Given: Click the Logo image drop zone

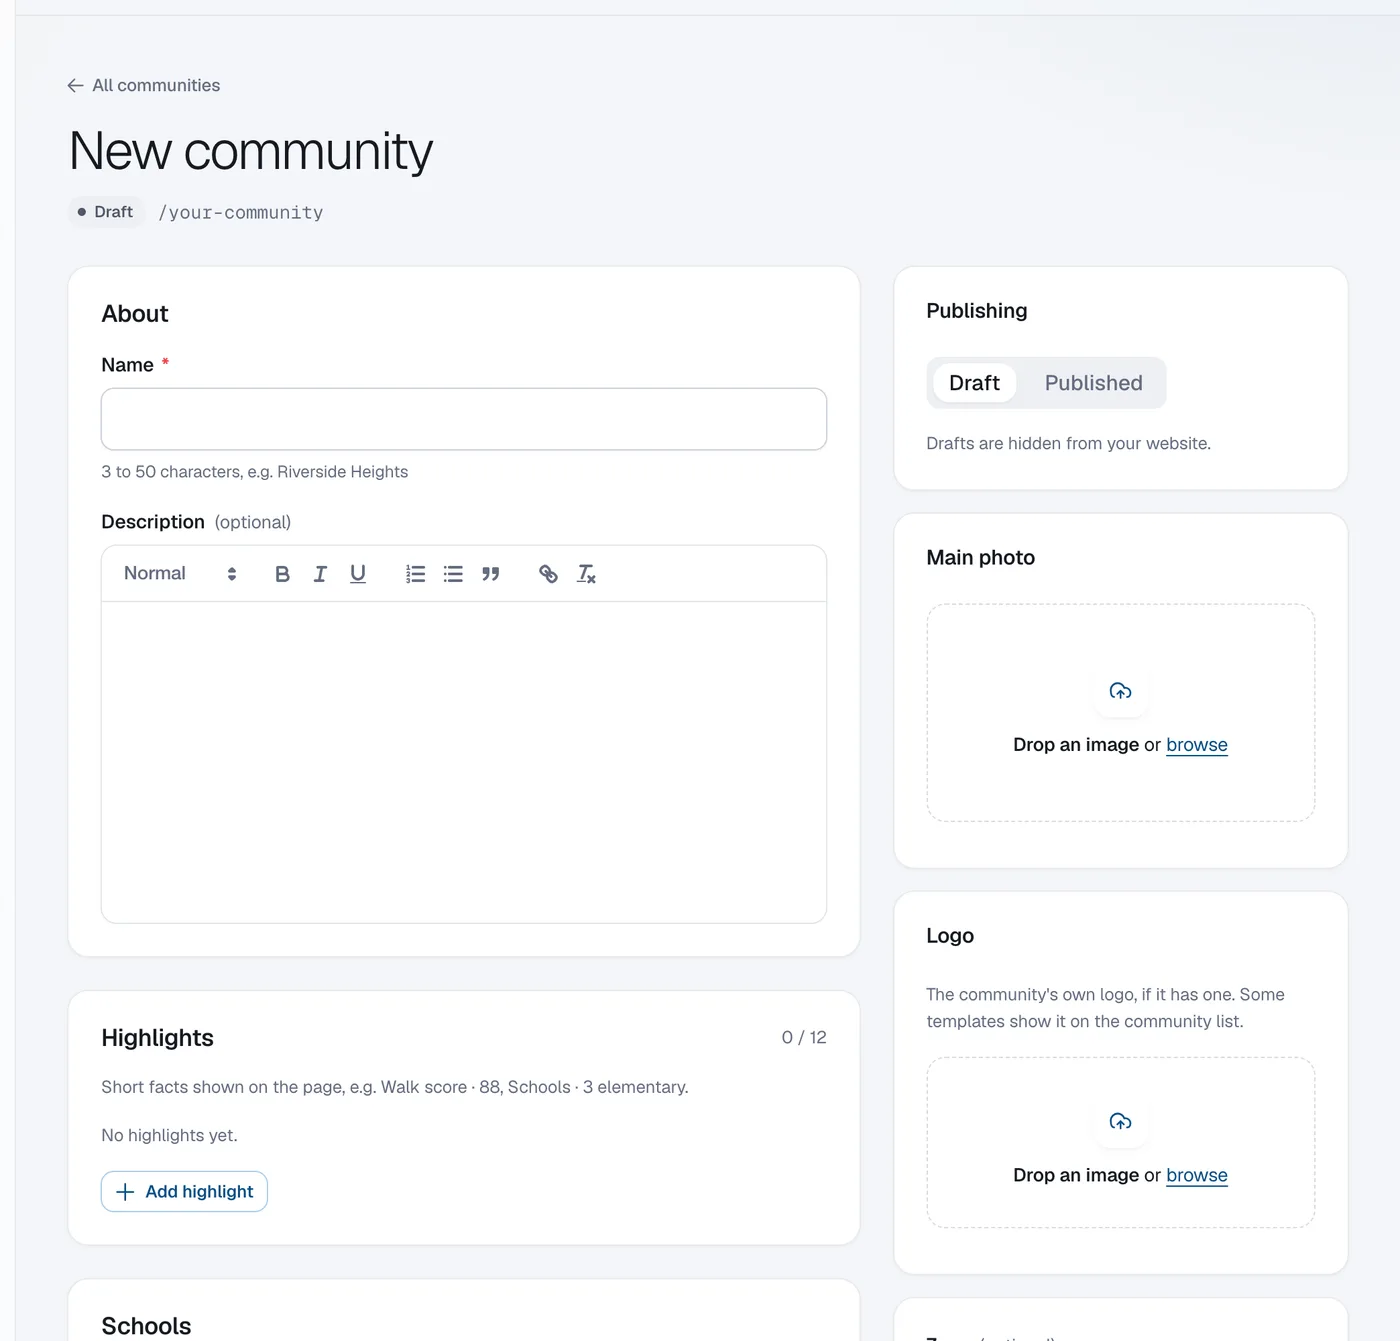Looking at the screenshot, I should coord(1120,1143).
